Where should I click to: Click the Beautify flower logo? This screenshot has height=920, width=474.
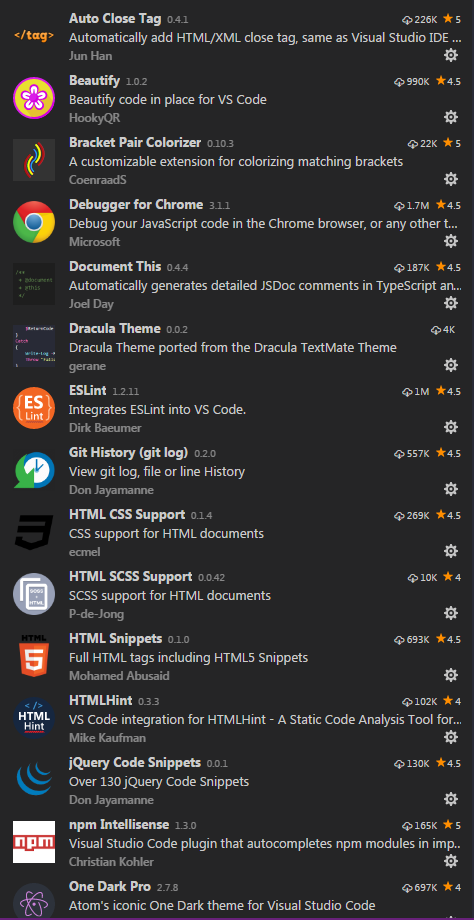[34, 98]
